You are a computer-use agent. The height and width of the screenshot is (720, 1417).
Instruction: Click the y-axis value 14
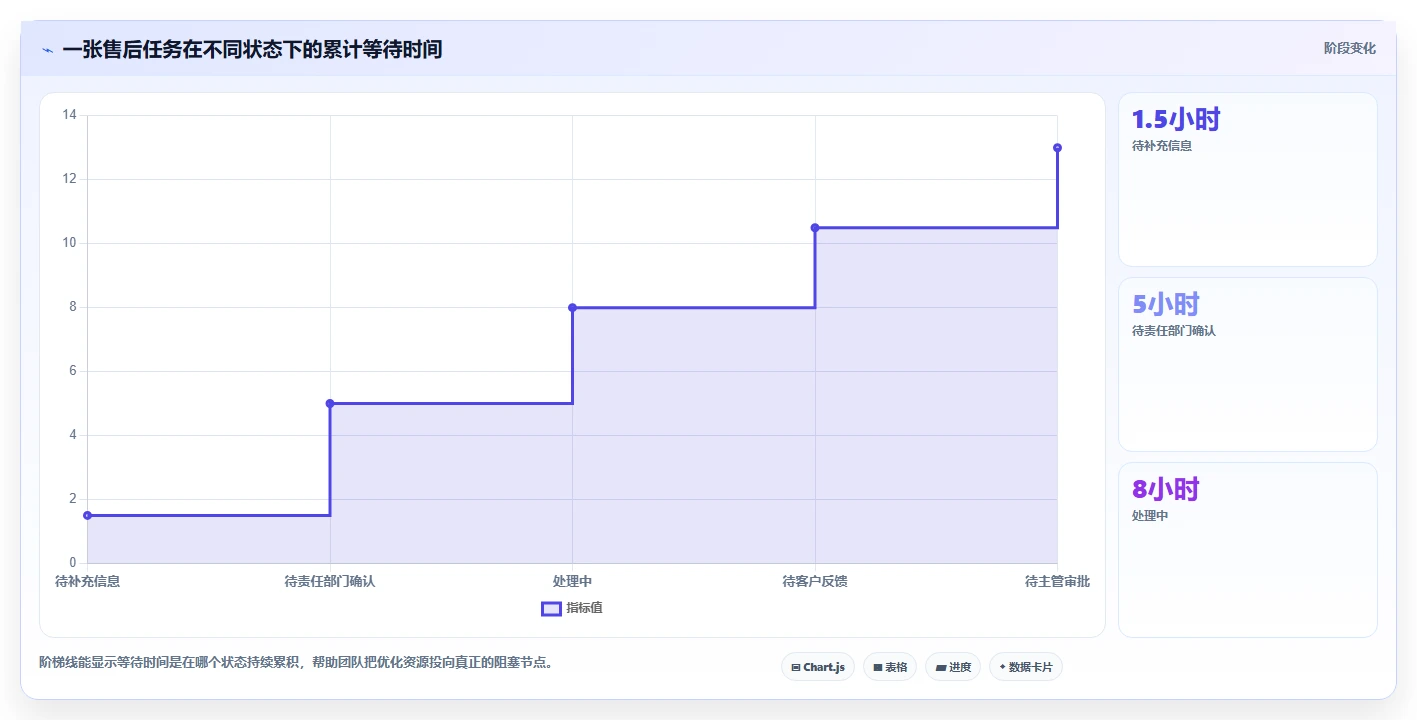pyautogui.click(x=69, y=115)
